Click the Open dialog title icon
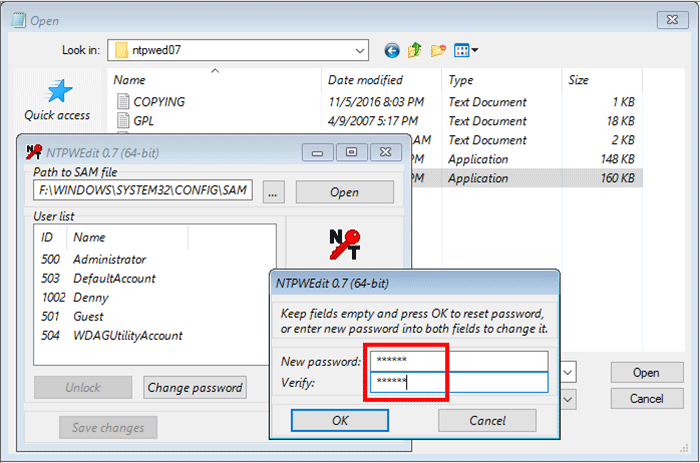 pos(19,21)
